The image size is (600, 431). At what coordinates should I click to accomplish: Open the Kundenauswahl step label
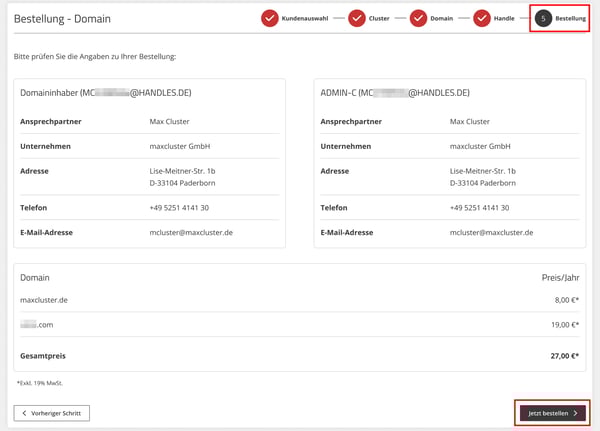click(x=305, y=18)
